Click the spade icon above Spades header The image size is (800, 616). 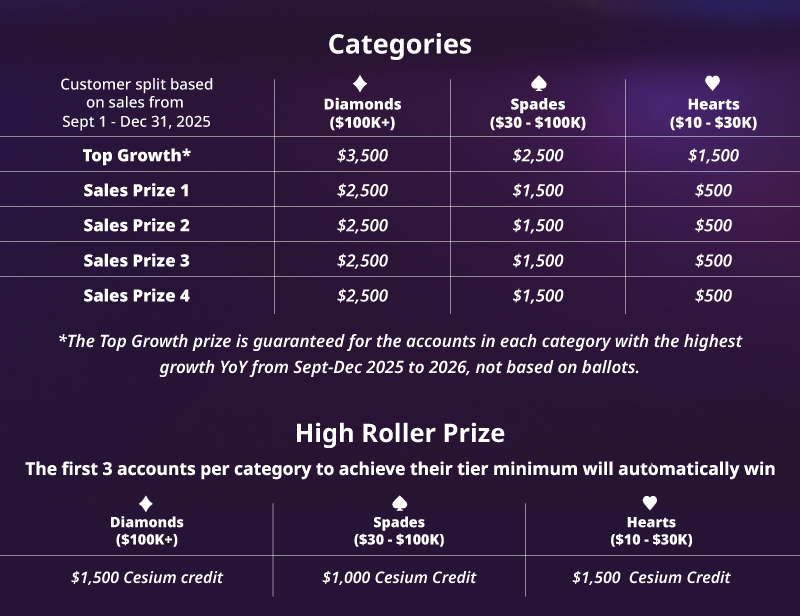click(x=539, y=83)
